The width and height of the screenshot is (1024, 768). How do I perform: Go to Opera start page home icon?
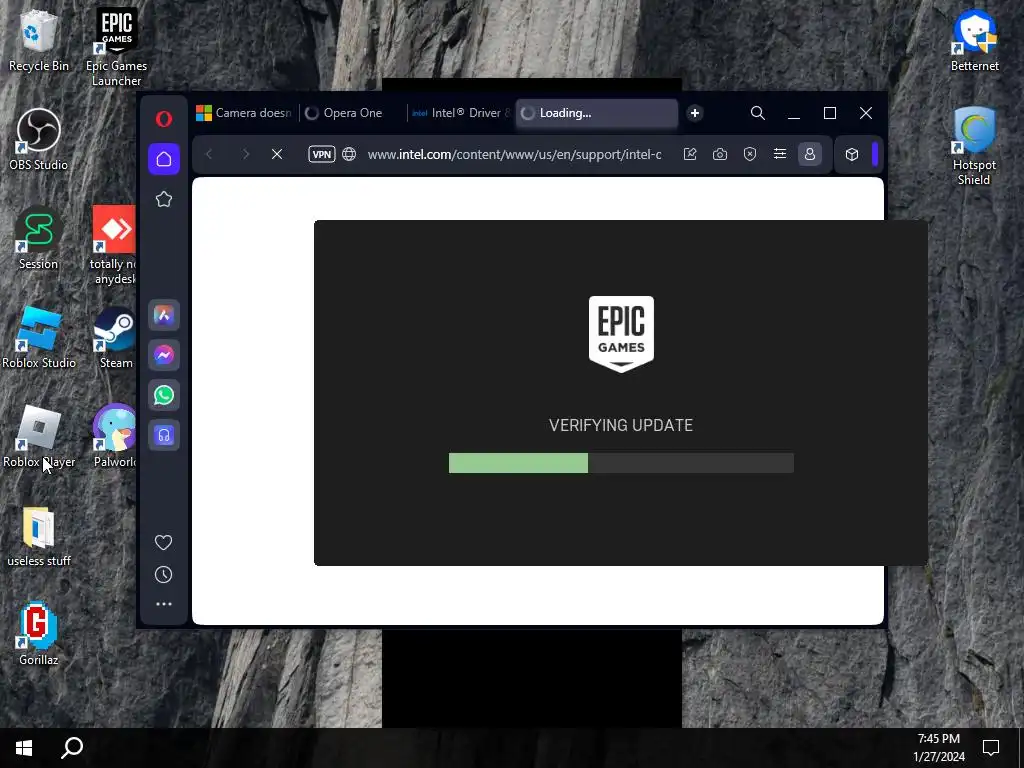click(164, 159)
